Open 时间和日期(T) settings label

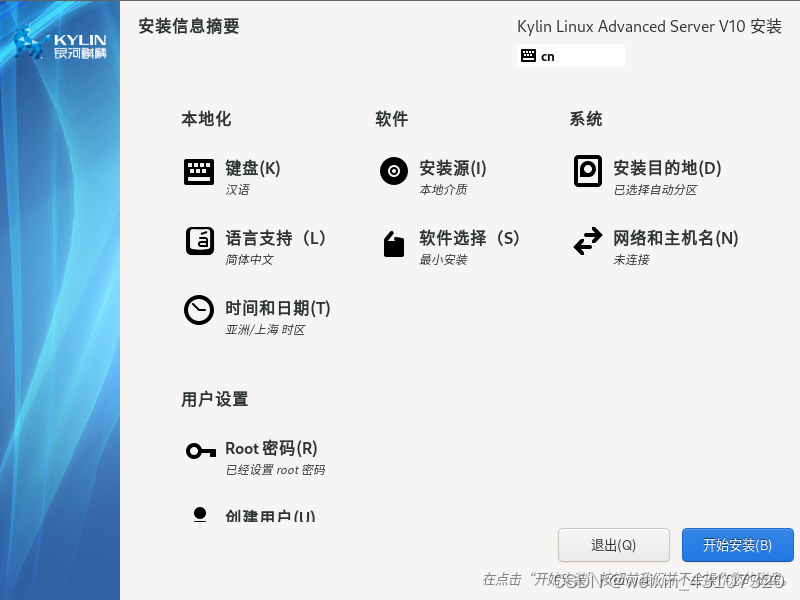pyautogui.click(x=278, y=308)
